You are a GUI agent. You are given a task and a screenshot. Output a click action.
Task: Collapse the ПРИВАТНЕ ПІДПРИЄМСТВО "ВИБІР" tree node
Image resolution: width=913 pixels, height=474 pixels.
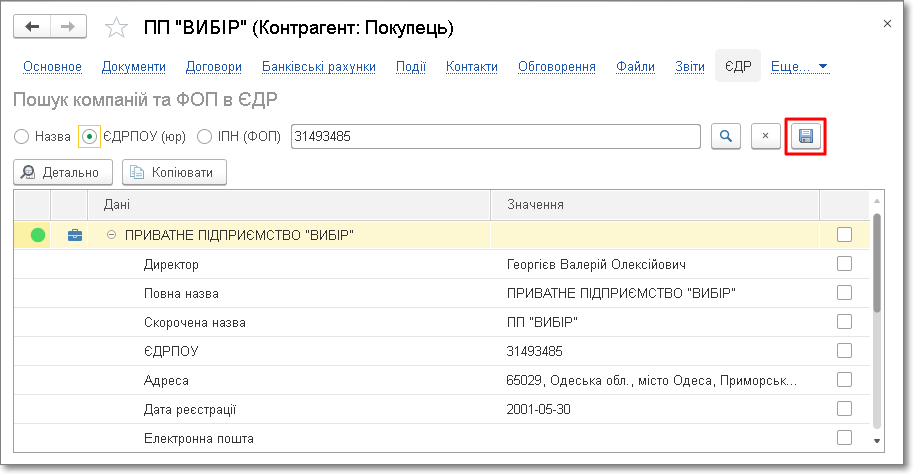[x=111, y=235]
